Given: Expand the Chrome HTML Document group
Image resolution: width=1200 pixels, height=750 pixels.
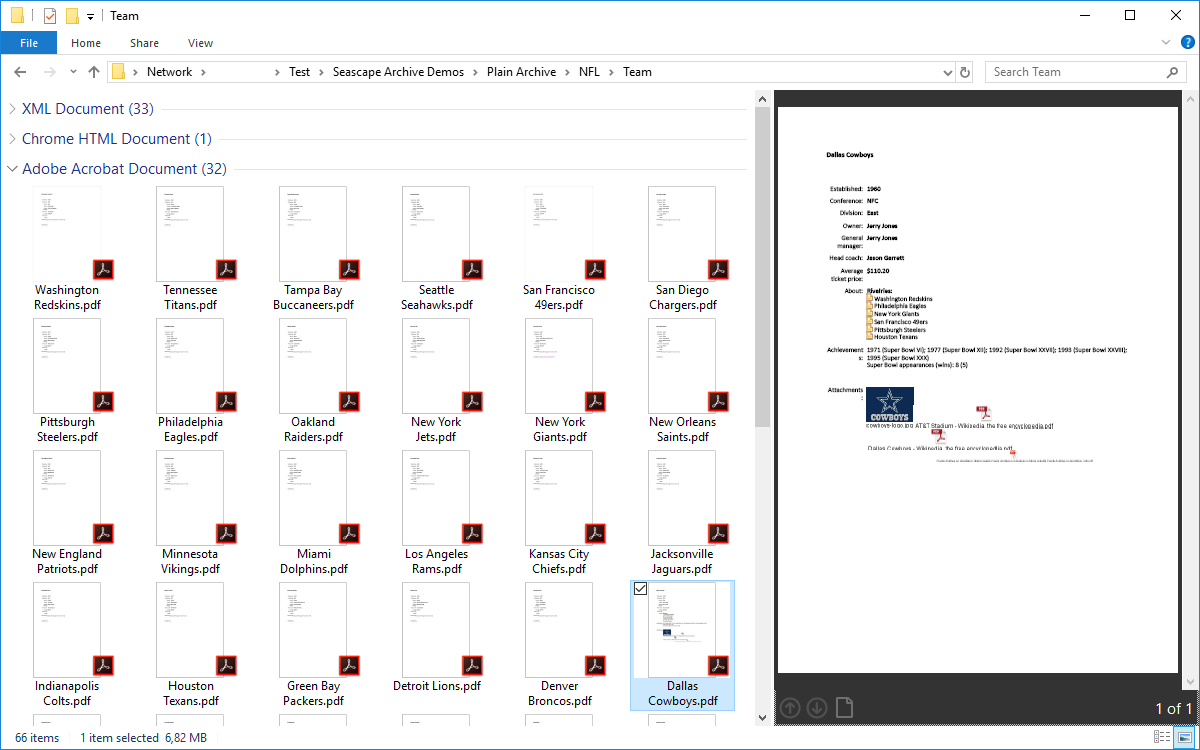Looking at the screenshot, I should click(x=12, y=139).
